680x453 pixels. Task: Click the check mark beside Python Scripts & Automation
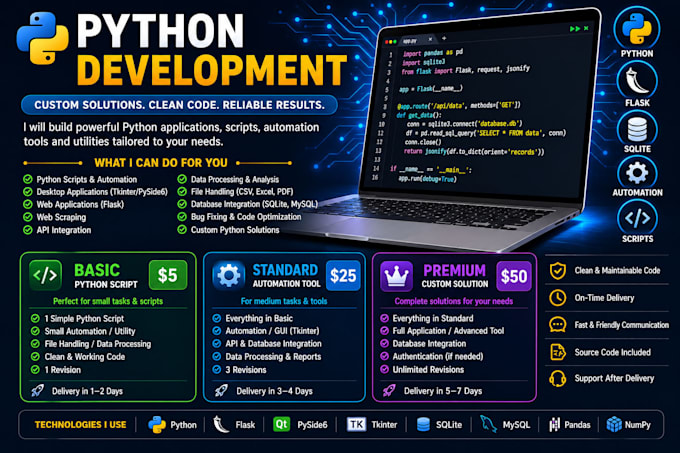28,179
